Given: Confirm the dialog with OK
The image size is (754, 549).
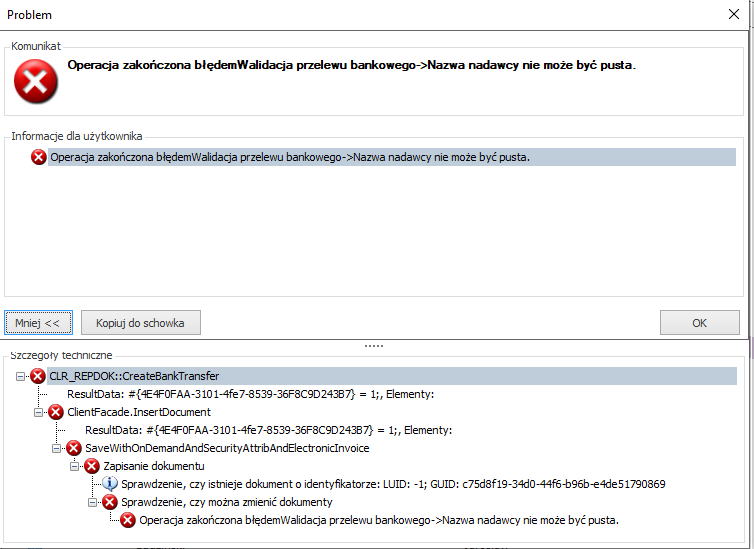Looking at the screenshot, I should pos(700,323).
